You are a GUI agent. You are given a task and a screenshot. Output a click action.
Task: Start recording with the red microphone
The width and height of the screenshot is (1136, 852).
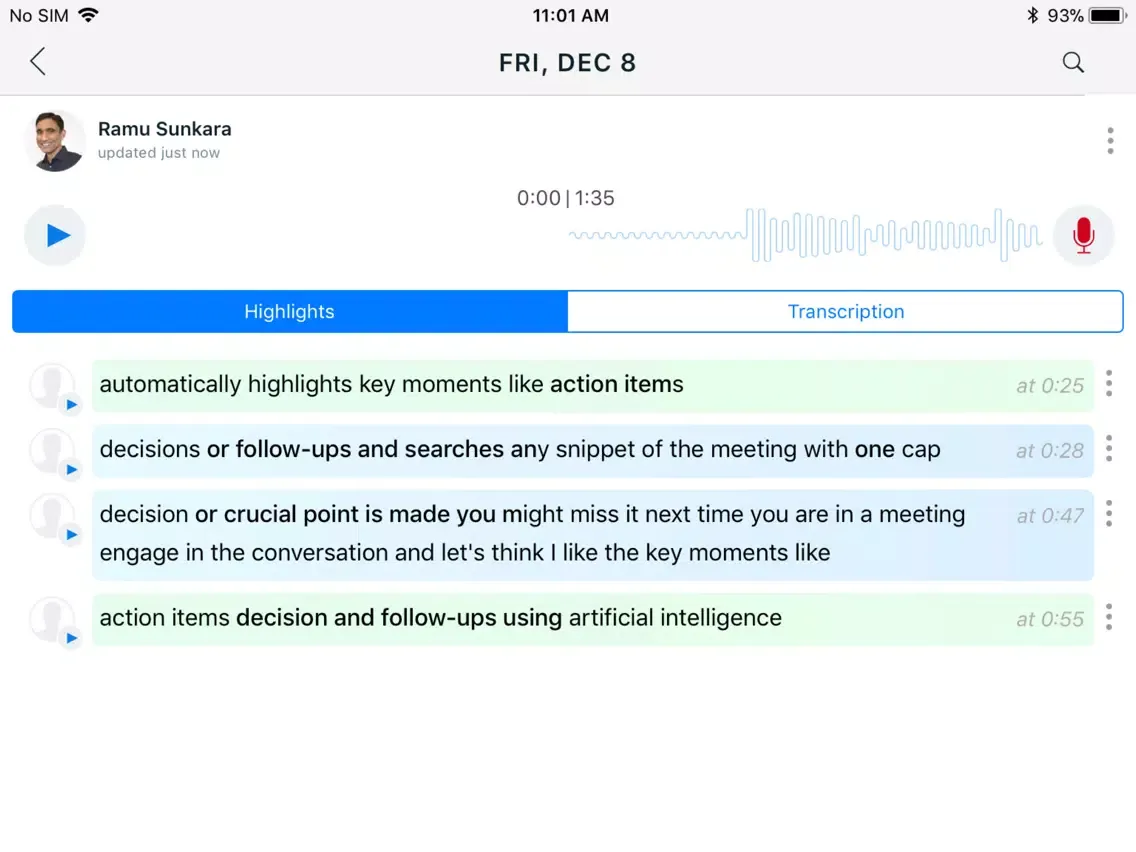coord(1083,235)
